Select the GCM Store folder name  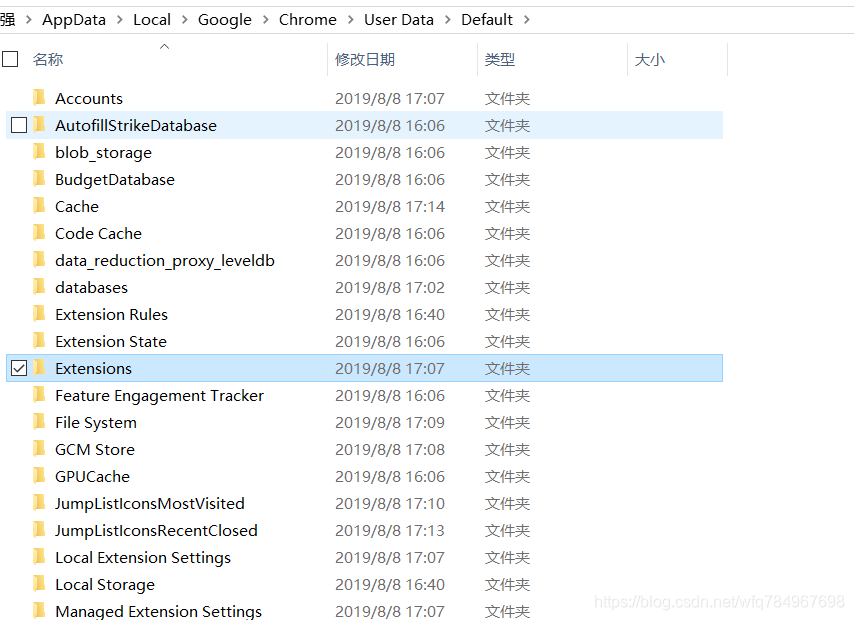tap(95, 449)
